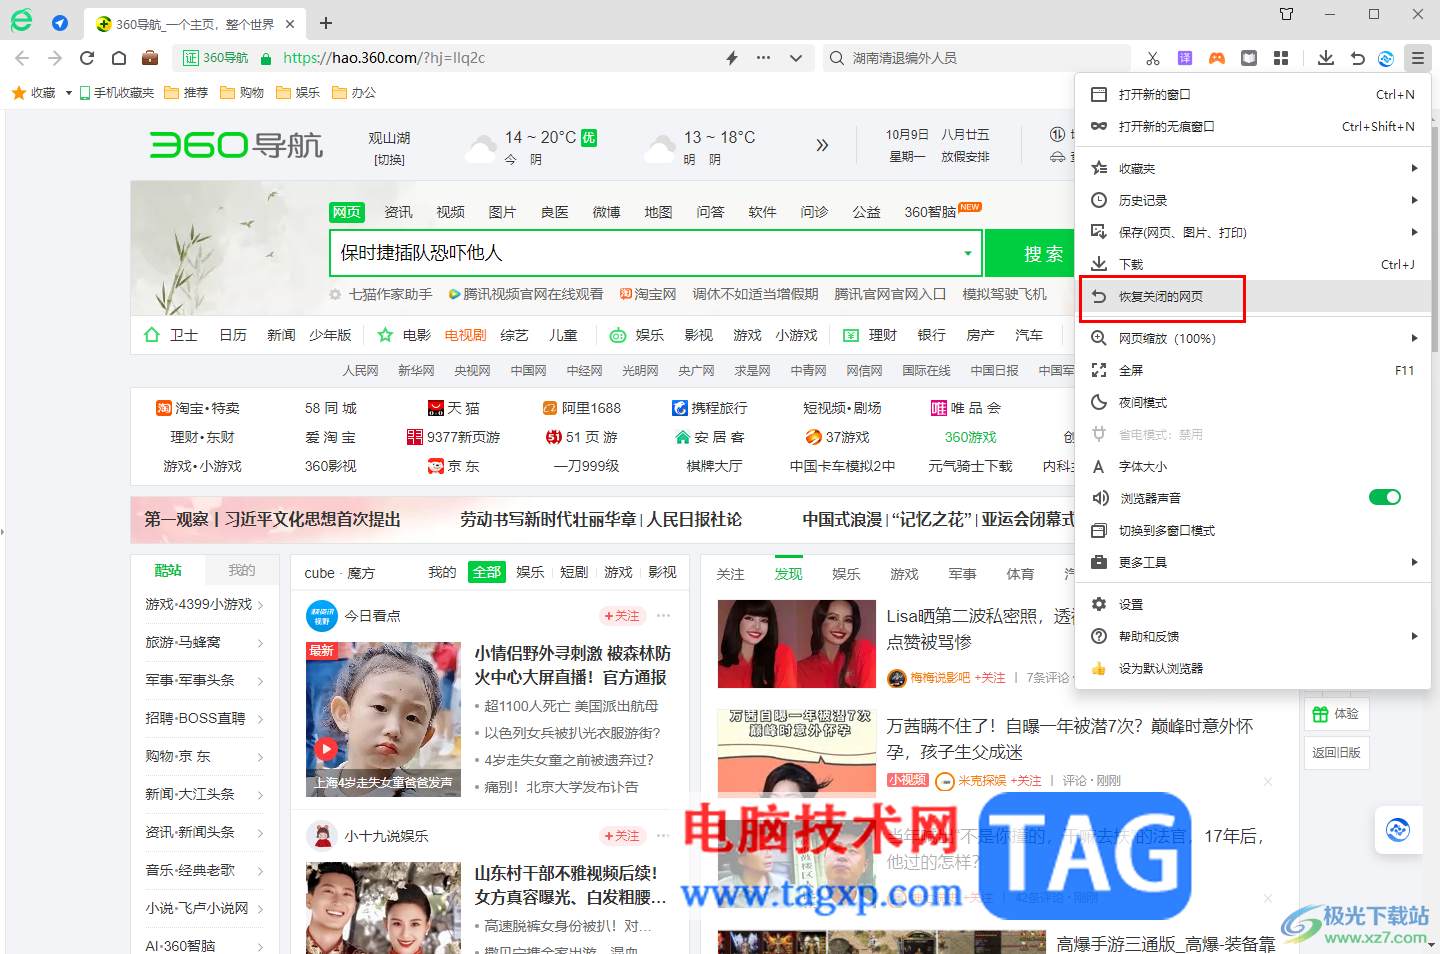Switch to the 视频 category tab
Image resolution: width=1440 pixels, height=954 pixels.
pos(450,211)
